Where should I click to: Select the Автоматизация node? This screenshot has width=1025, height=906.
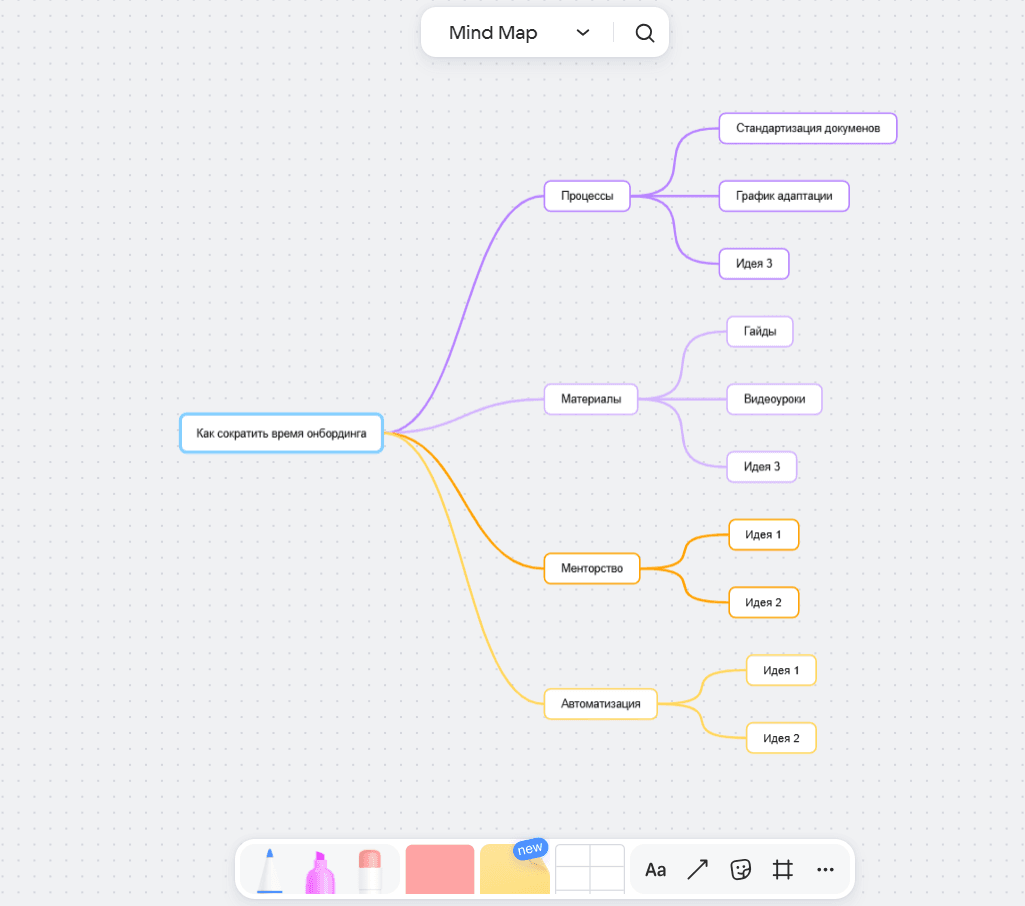click(x=600, y=703)
